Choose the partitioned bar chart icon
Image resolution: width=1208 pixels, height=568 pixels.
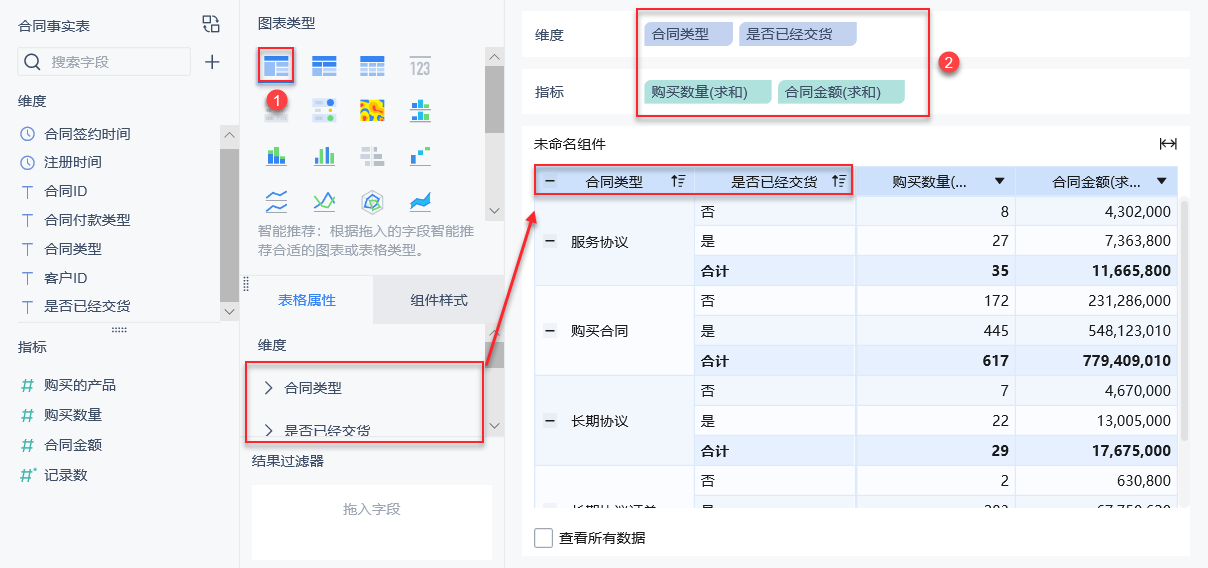[x=420, y=110]
